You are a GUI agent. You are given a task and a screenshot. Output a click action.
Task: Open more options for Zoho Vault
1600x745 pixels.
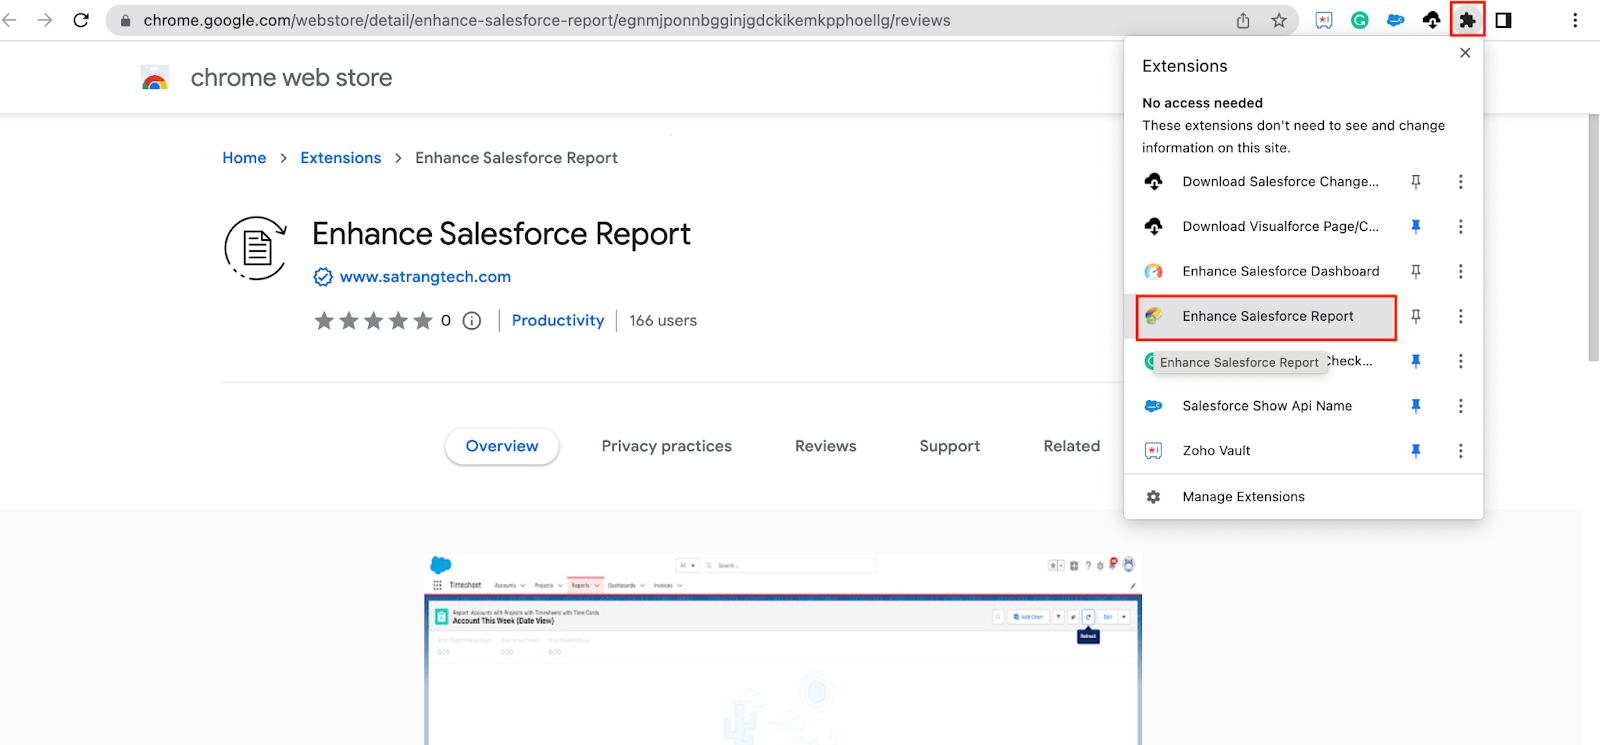(1460, 451)
